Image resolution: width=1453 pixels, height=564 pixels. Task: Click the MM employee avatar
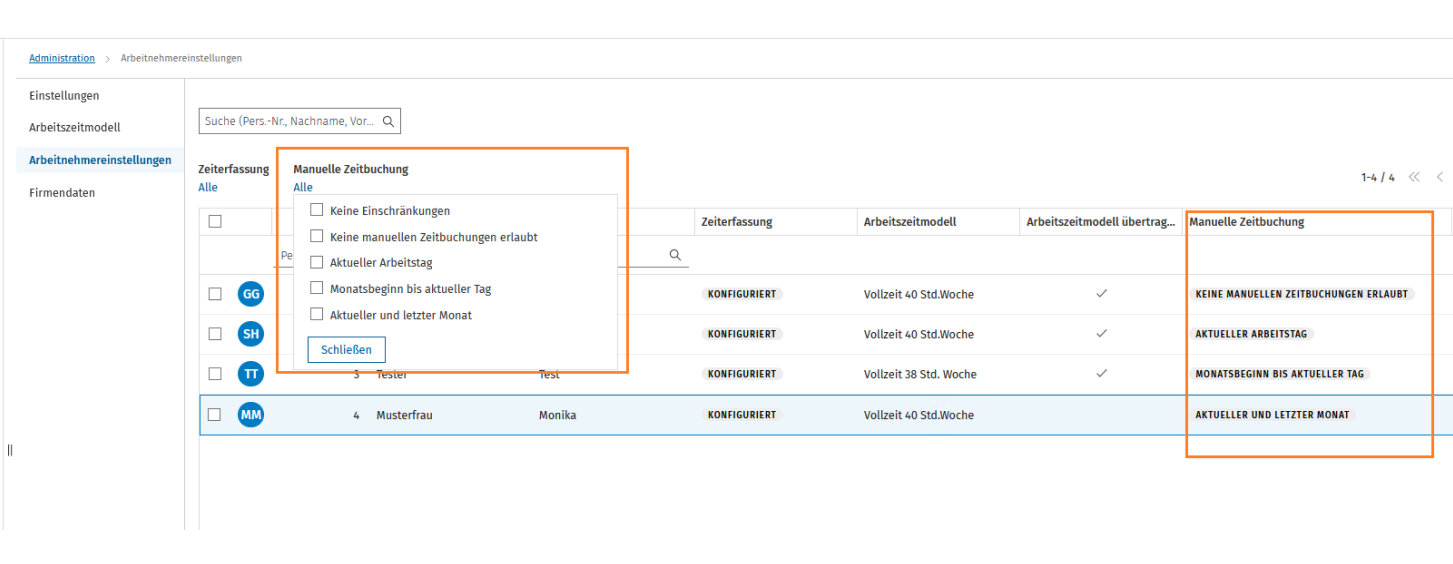[251, 415]
